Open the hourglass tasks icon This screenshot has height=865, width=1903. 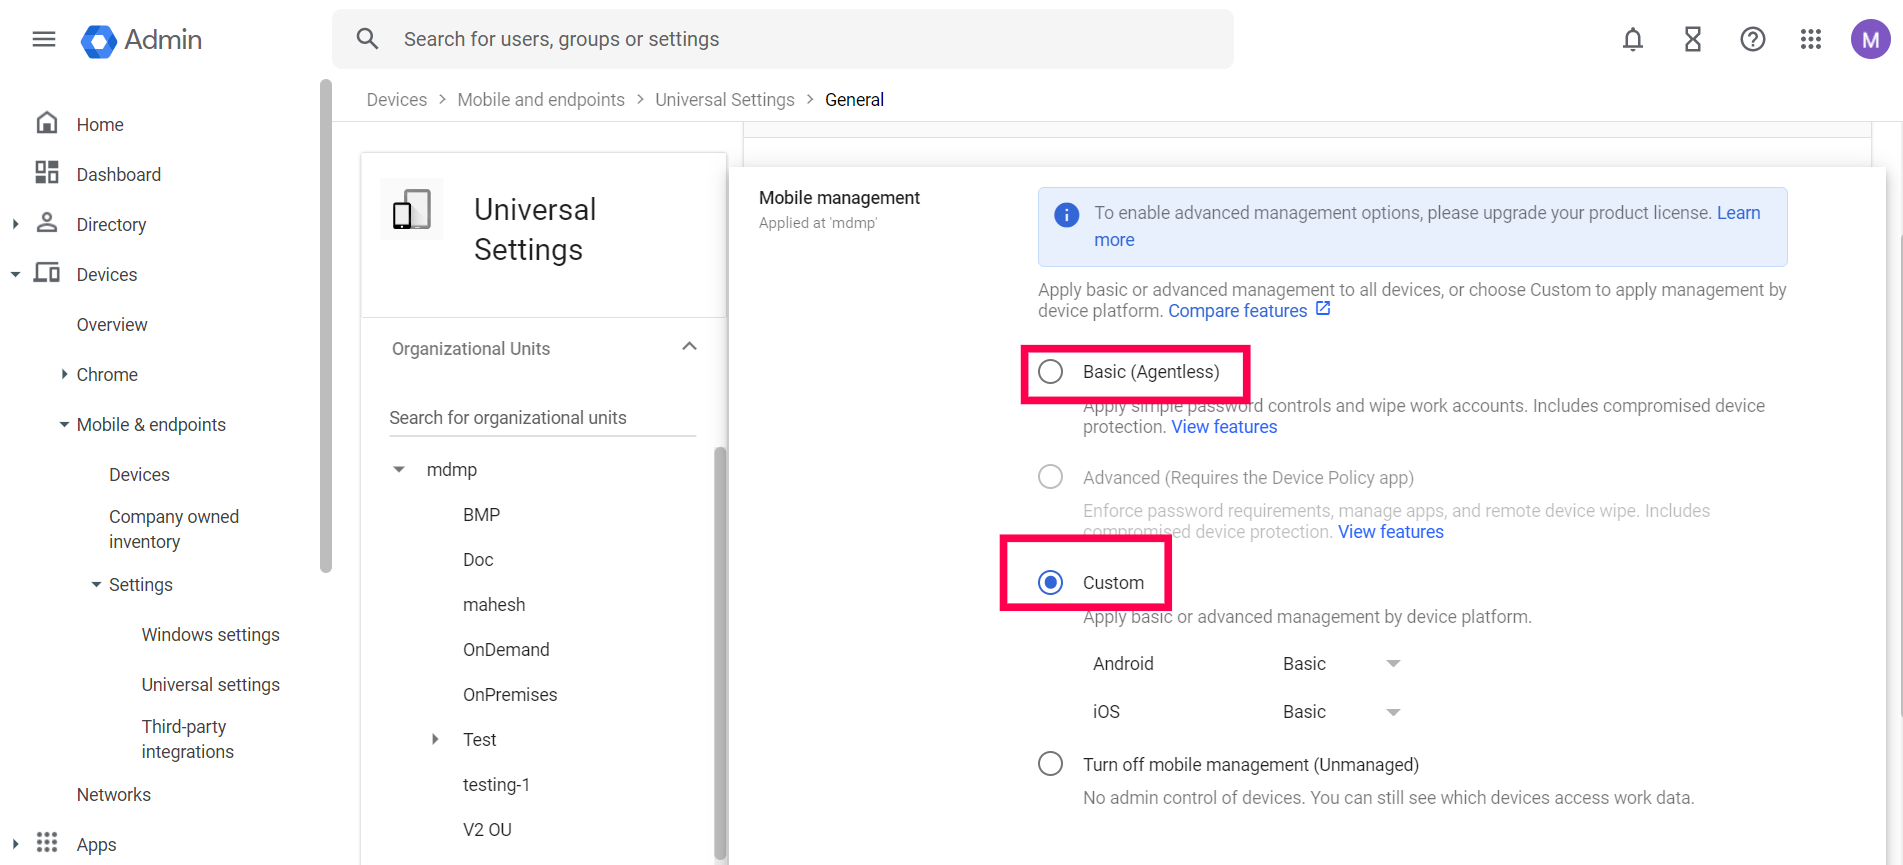coord(1692,40)
